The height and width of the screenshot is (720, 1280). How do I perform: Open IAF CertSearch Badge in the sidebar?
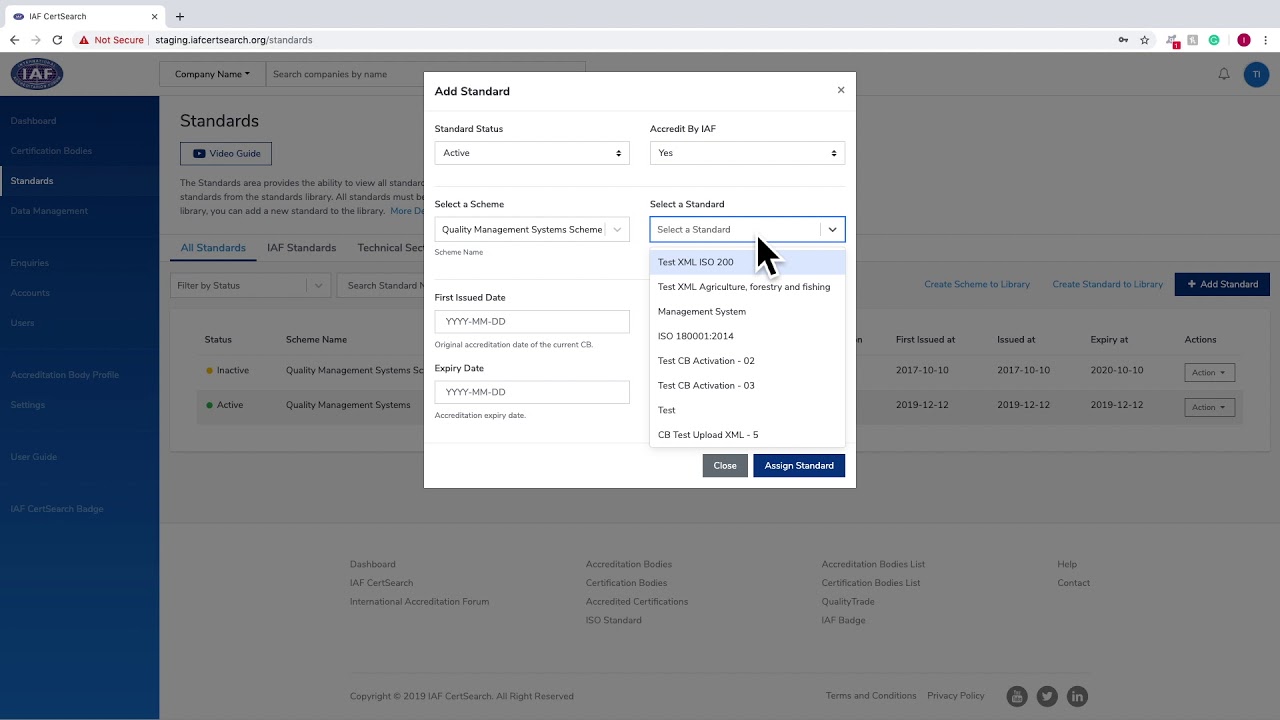[57, 509]
